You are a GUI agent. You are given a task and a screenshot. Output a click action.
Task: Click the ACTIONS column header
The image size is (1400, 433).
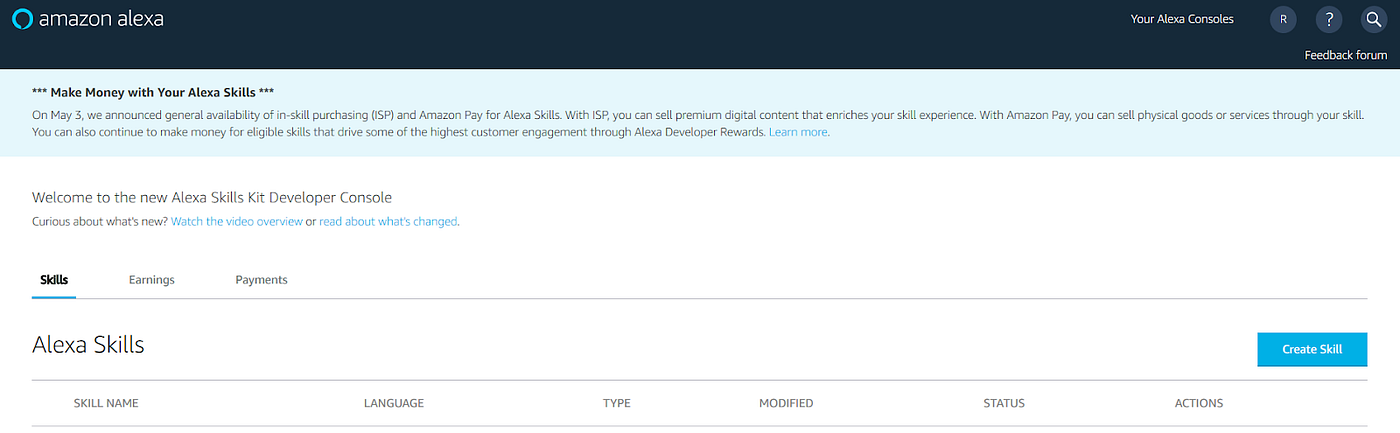pos(1199,403)
